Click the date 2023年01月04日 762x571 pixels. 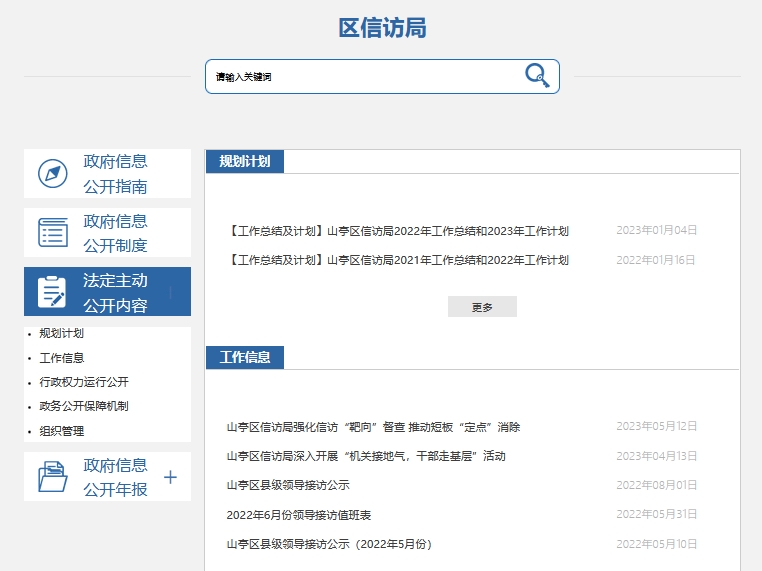[x=657, y=230]
